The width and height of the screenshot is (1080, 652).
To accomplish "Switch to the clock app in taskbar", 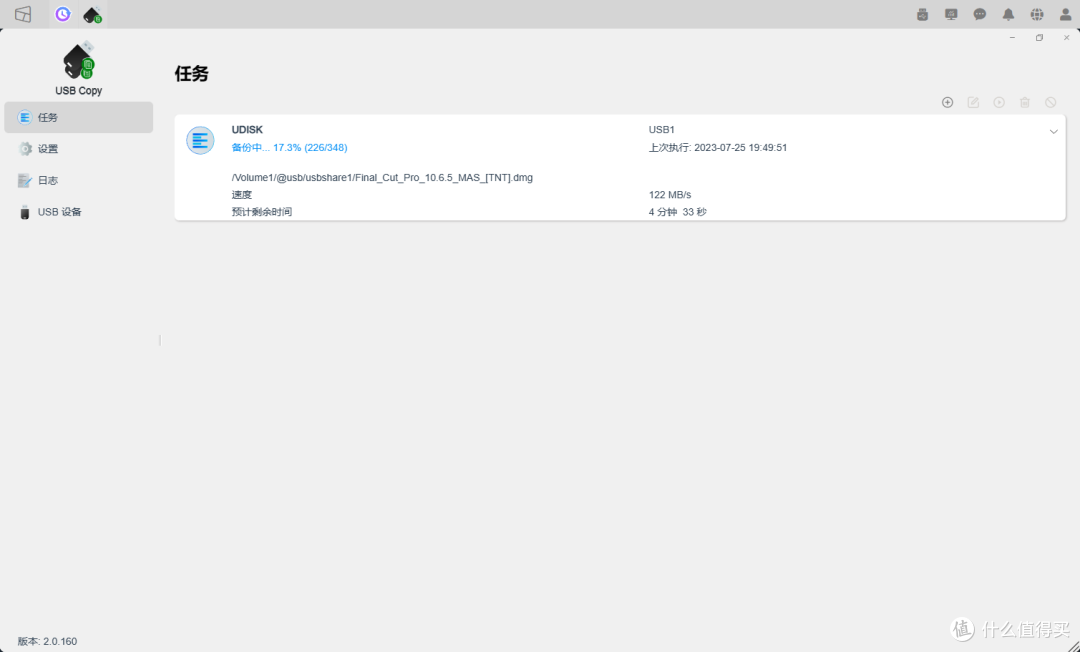I will click(x=63, y=14).
